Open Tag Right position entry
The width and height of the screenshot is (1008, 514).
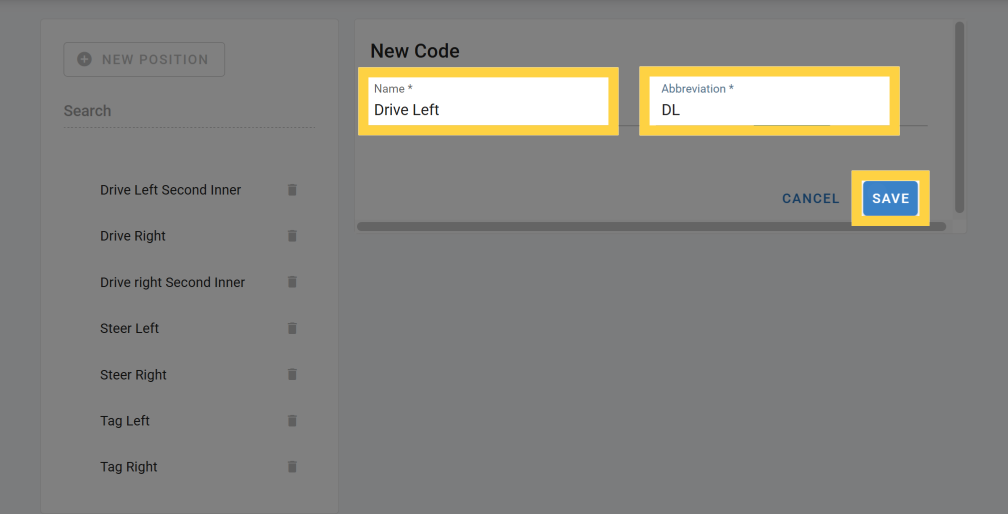pos(129,467)
